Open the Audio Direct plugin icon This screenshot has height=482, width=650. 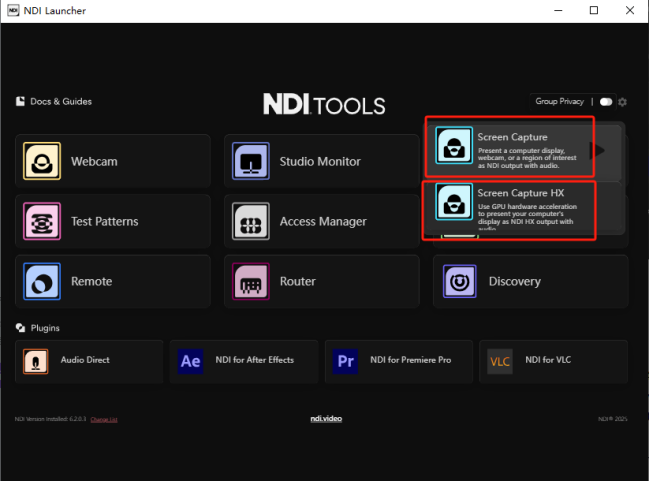(x=36, y=361)
